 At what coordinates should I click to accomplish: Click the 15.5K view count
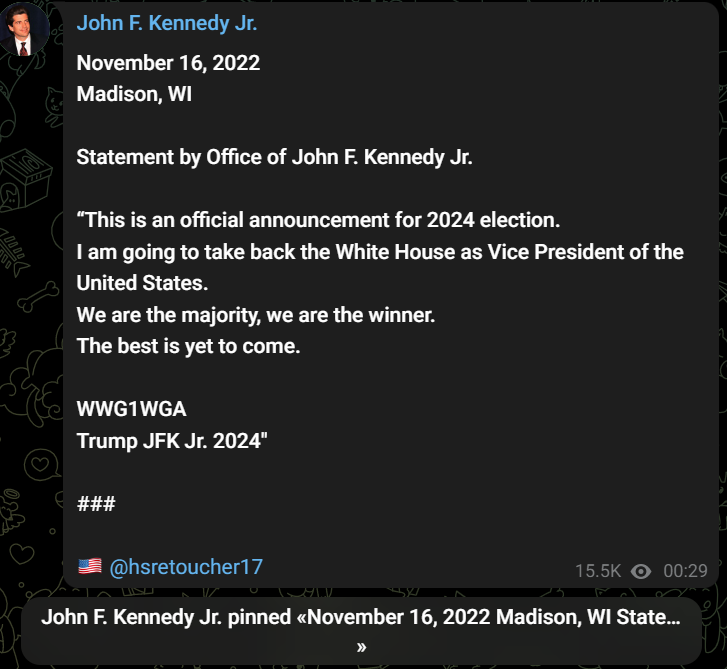coord(598,571)
